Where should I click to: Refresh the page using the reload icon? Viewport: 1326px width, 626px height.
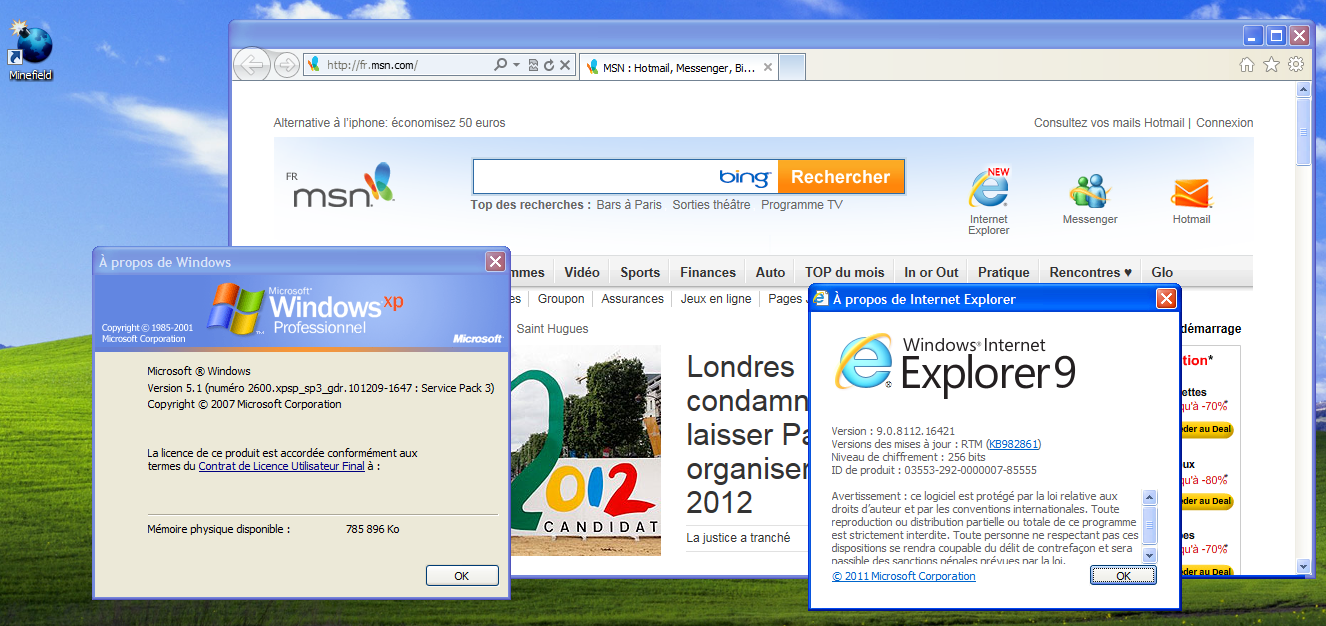549,66
